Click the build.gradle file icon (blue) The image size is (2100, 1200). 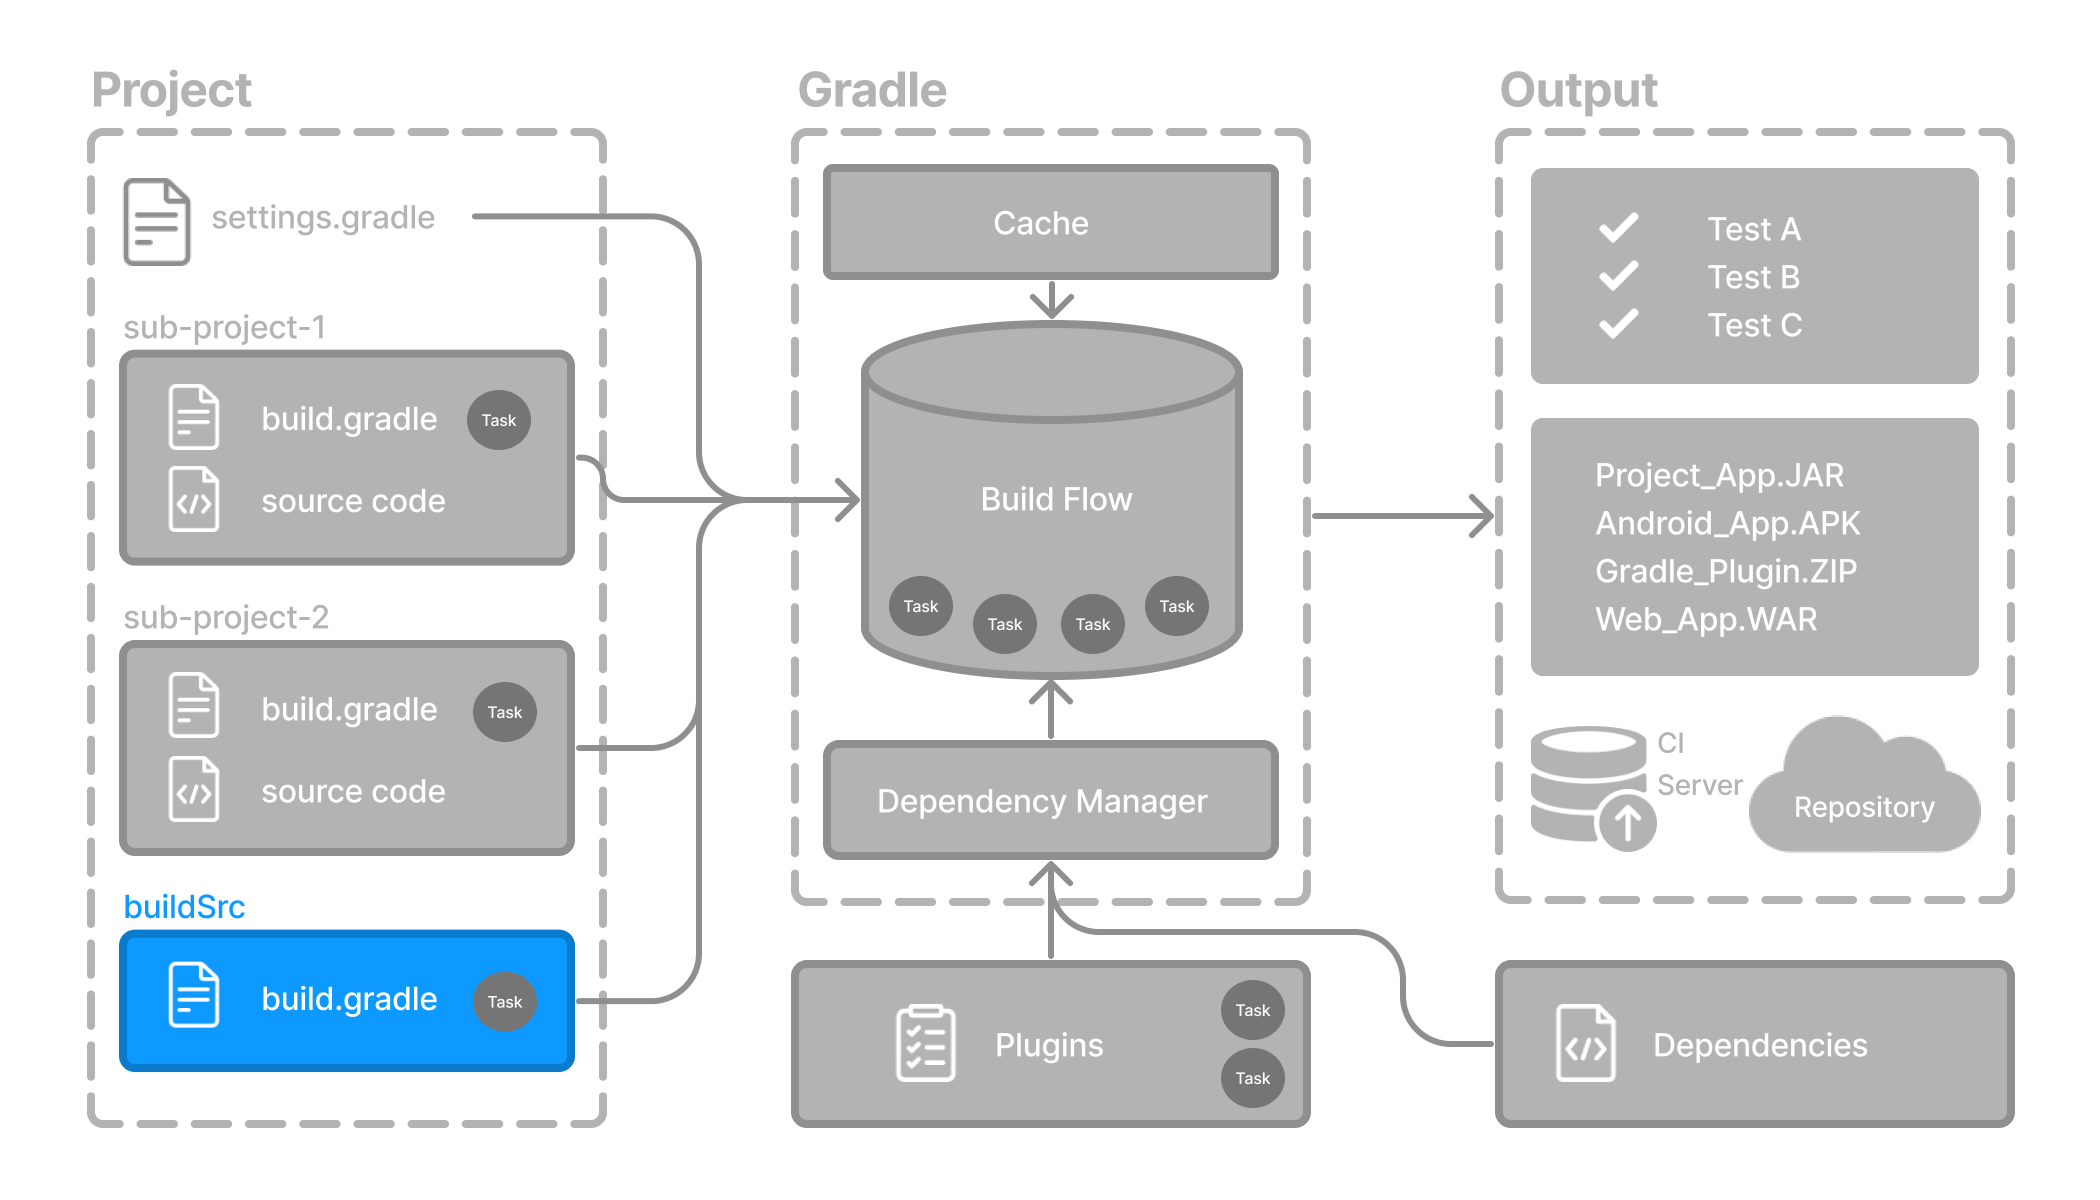(192, 998)
